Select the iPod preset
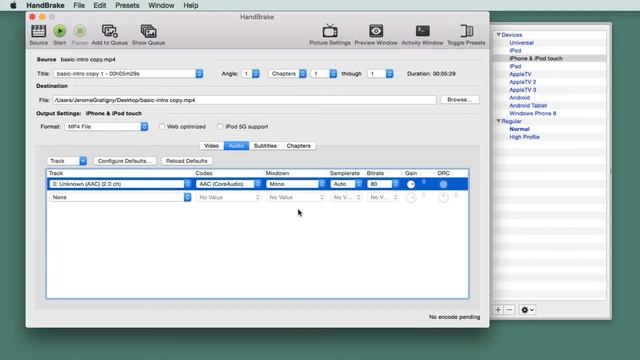 pos(515,51)
